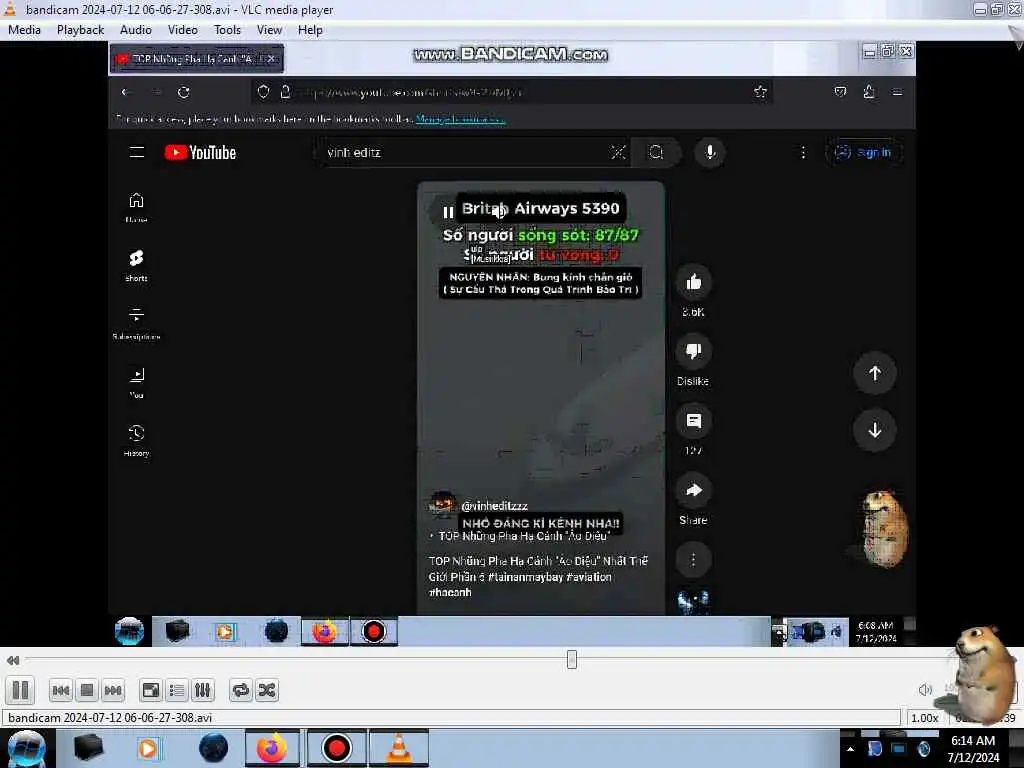The image size is (1024, 768).
Task: Open the Manage bookmarks link in the toolbar
Action: 460,119
